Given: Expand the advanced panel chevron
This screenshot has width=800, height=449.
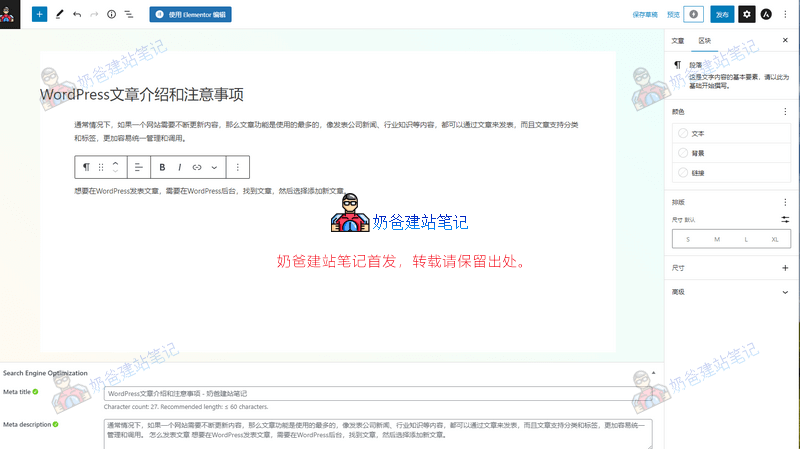Looking at the screenshot, I should (x=785, y=292).
